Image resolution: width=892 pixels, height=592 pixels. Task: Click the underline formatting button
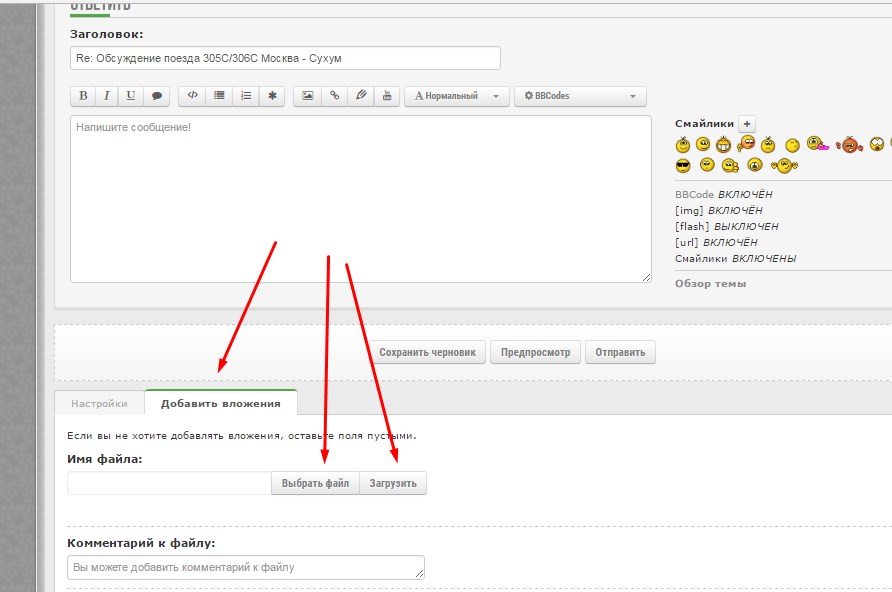click(131, 96)
